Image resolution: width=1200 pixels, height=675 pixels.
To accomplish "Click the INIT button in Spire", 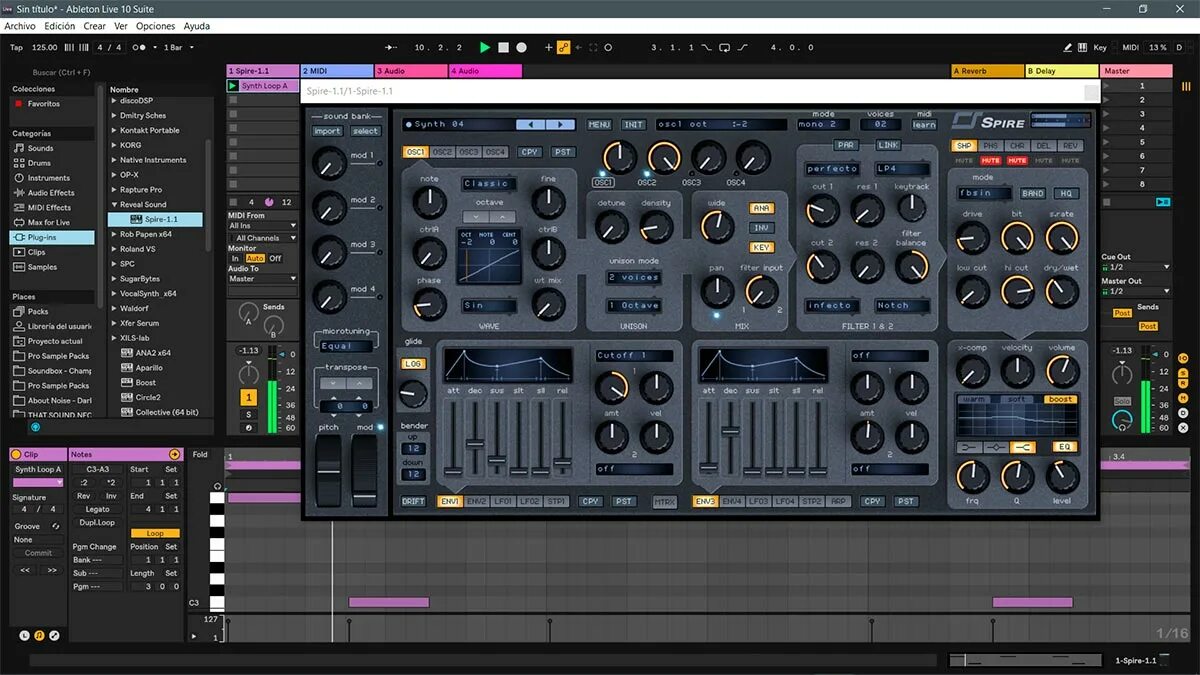I will [634, 125].
